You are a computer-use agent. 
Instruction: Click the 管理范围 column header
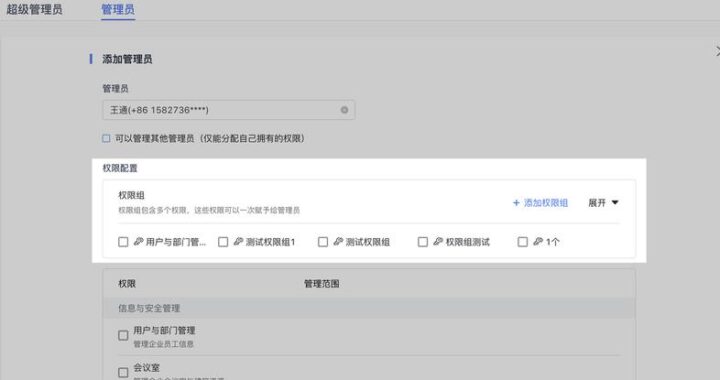tap(321, 284)
